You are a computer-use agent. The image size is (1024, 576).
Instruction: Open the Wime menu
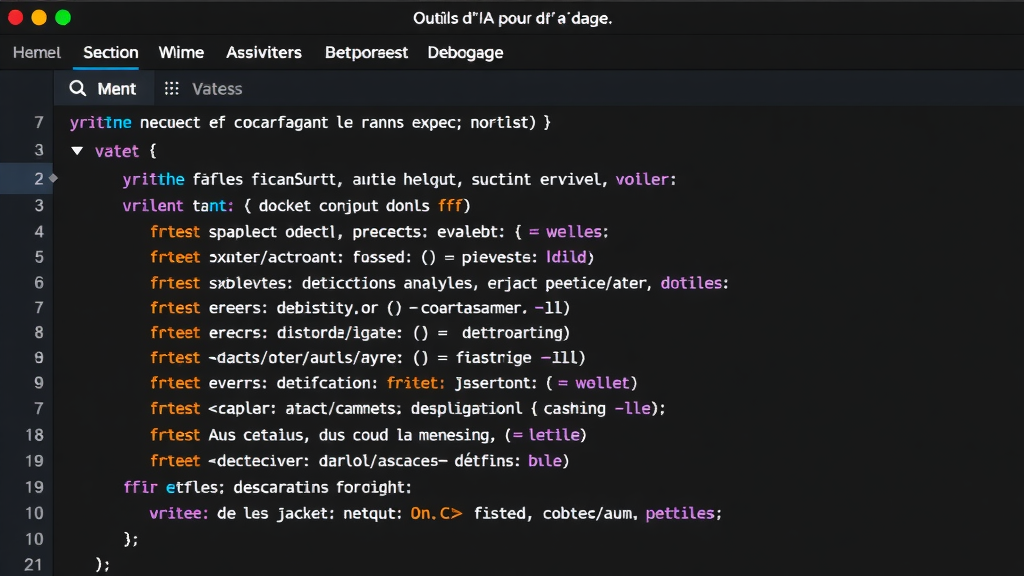[181, 52]
